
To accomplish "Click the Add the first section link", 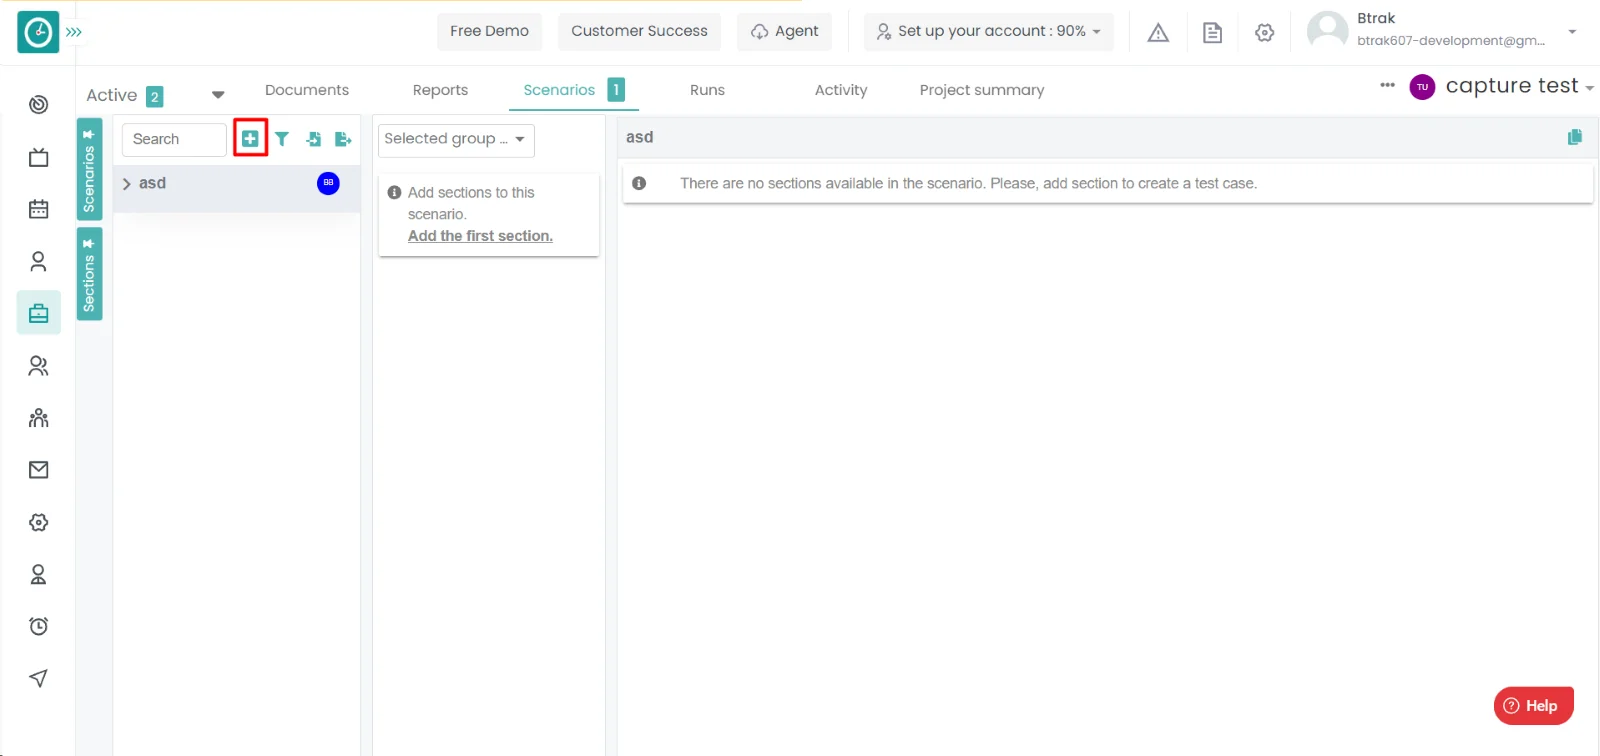I will point(480,236).
